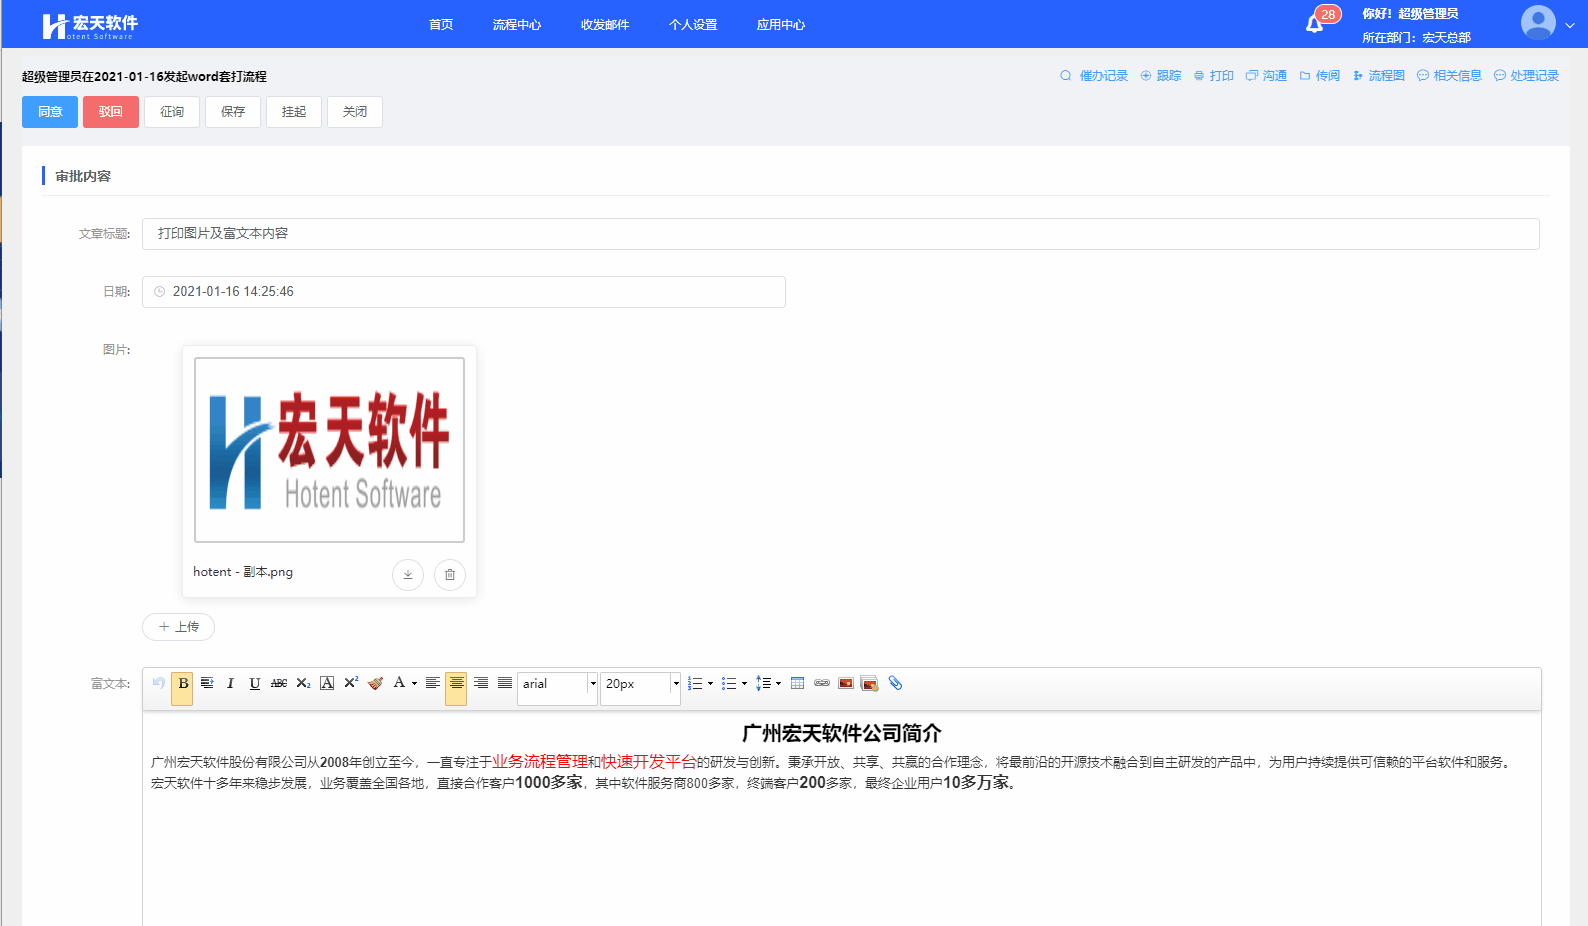Click the 保存 save button
This screenshot has height=926, width=1588.
tap(233, 112)
